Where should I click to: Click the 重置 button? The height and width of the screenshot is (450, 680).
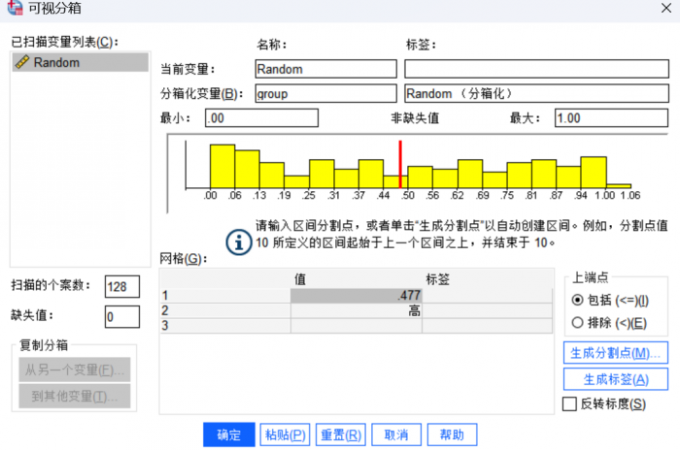[x=341, y=434]
